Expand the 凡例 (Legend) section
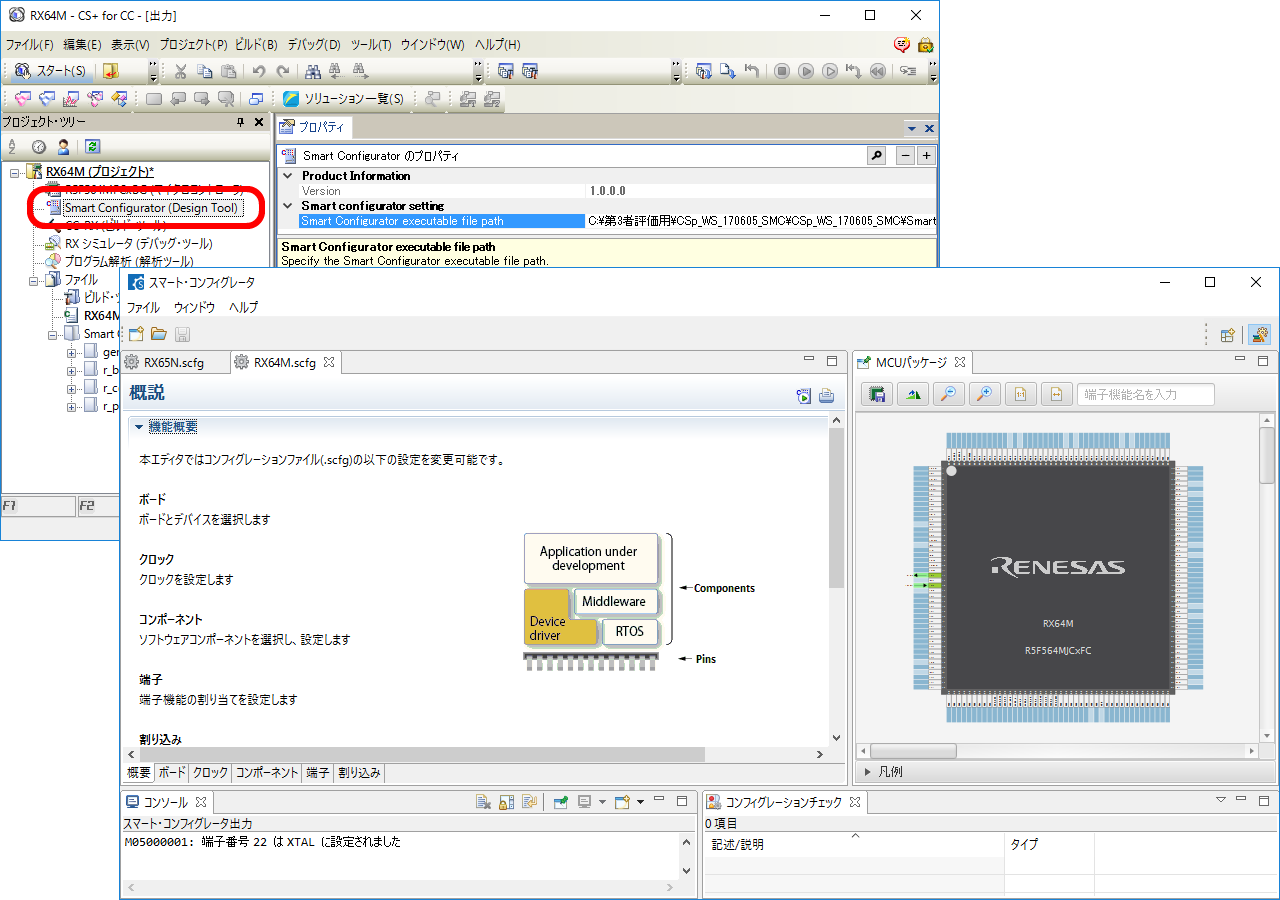1280x900 pixels. click(x=866, y=772)
